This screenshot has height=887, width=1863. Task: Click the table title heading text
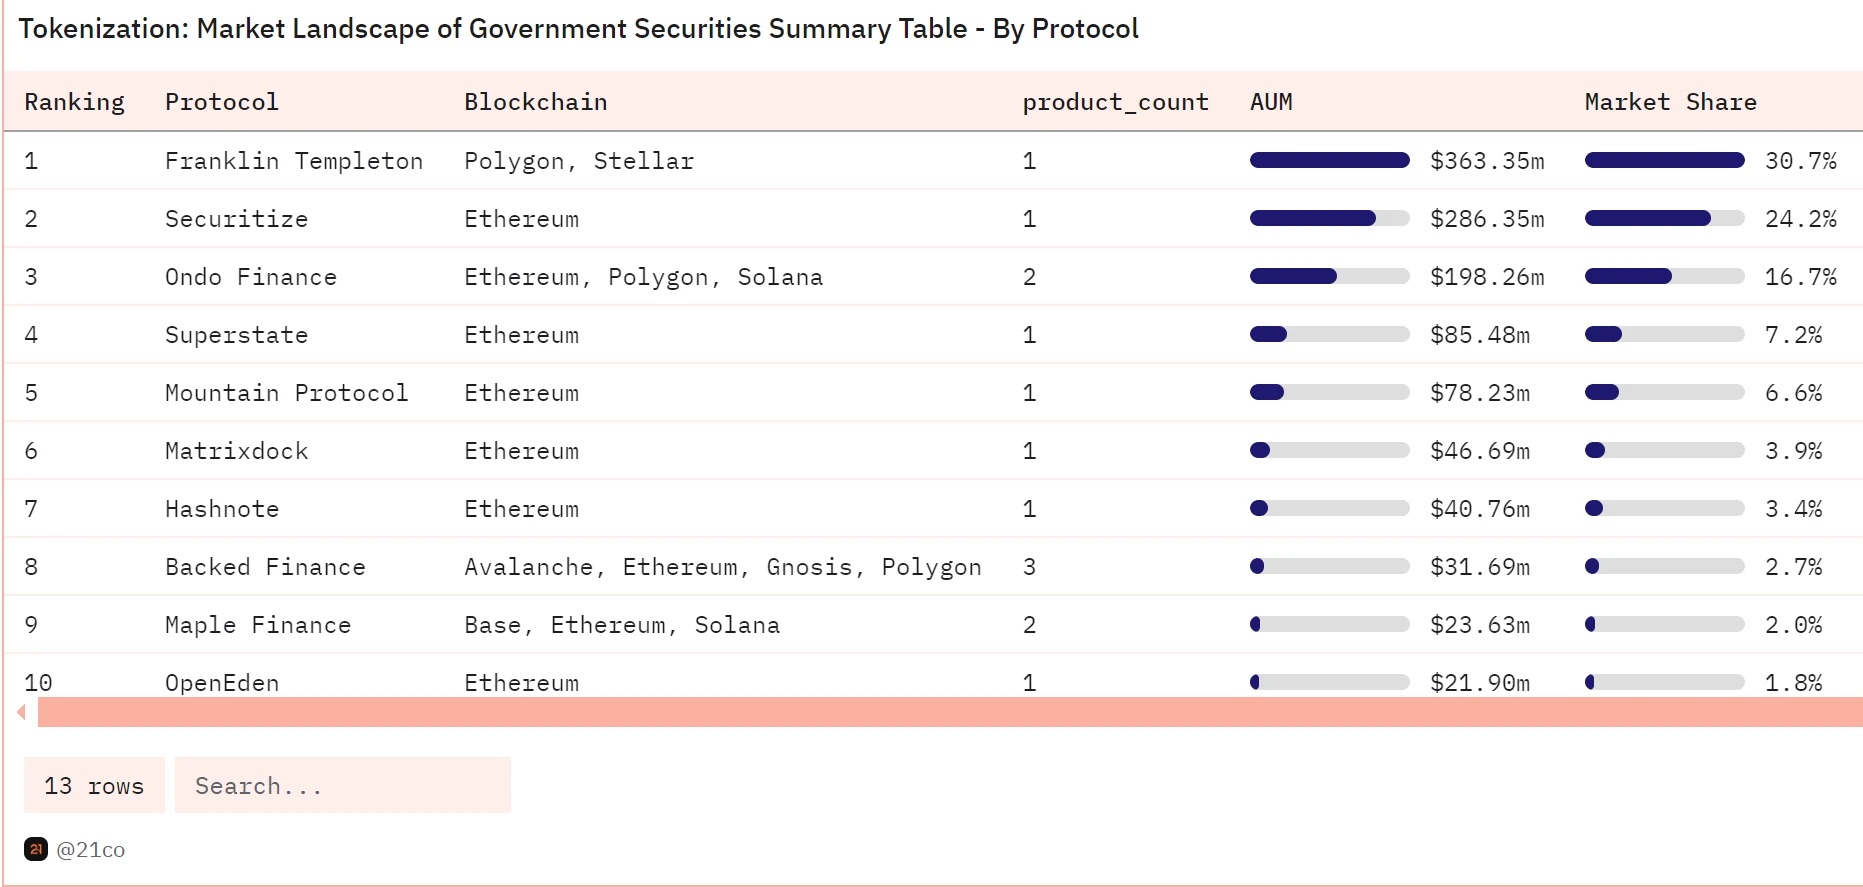578,29
